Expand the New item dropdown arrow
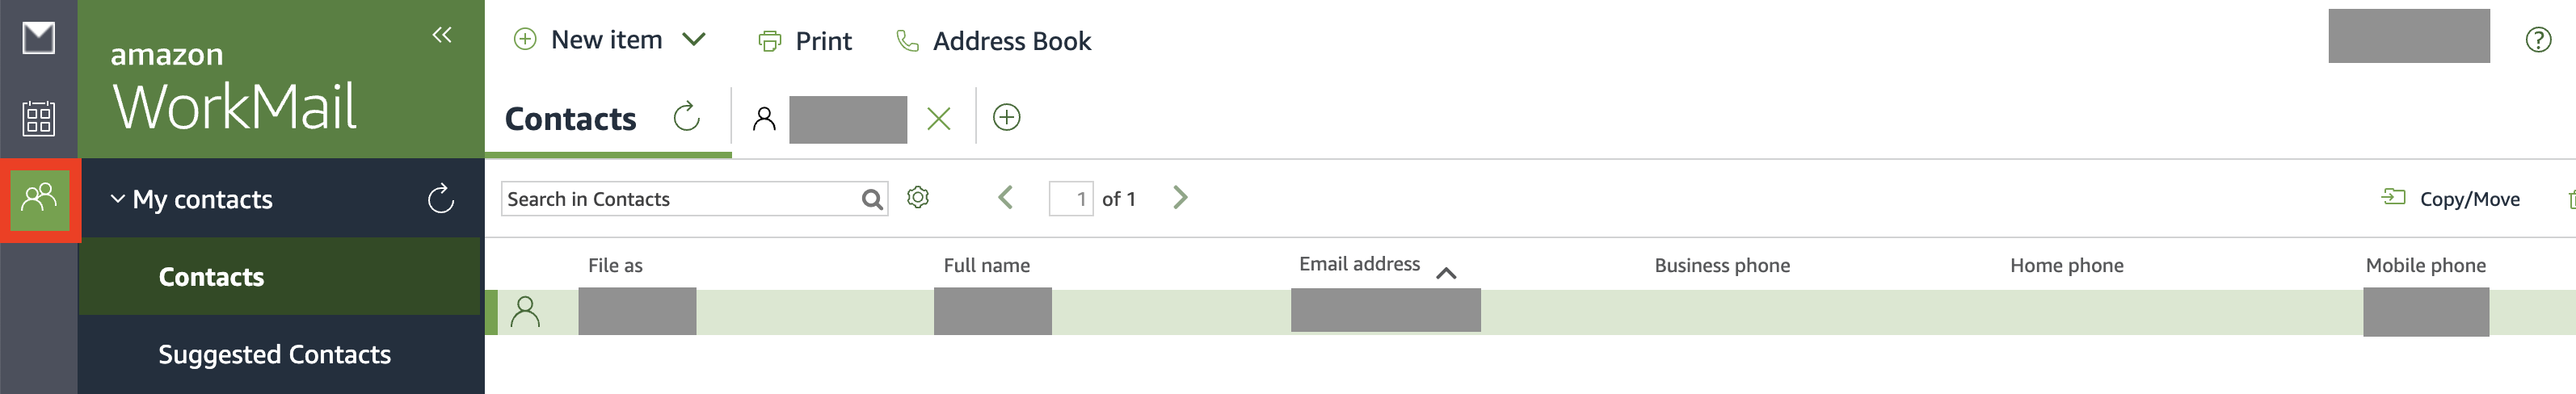 click(694, 40)
